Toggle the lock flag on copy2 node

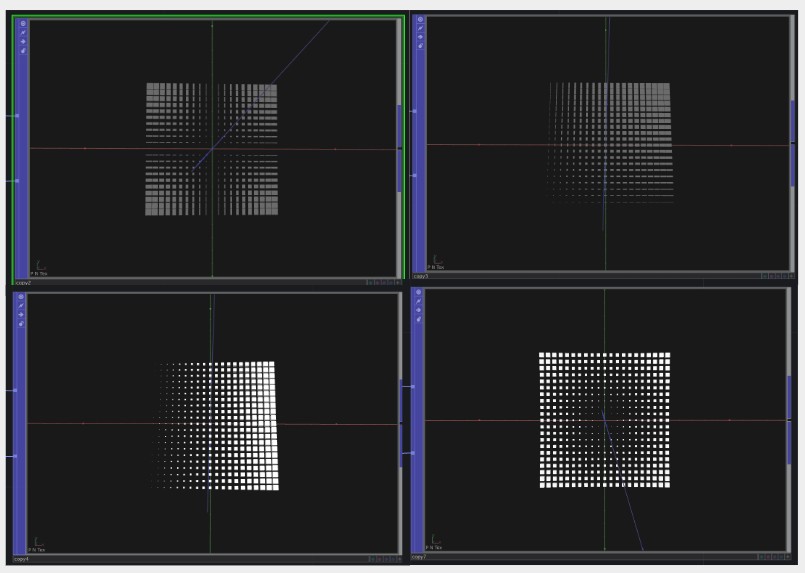(x=23, y=50)
